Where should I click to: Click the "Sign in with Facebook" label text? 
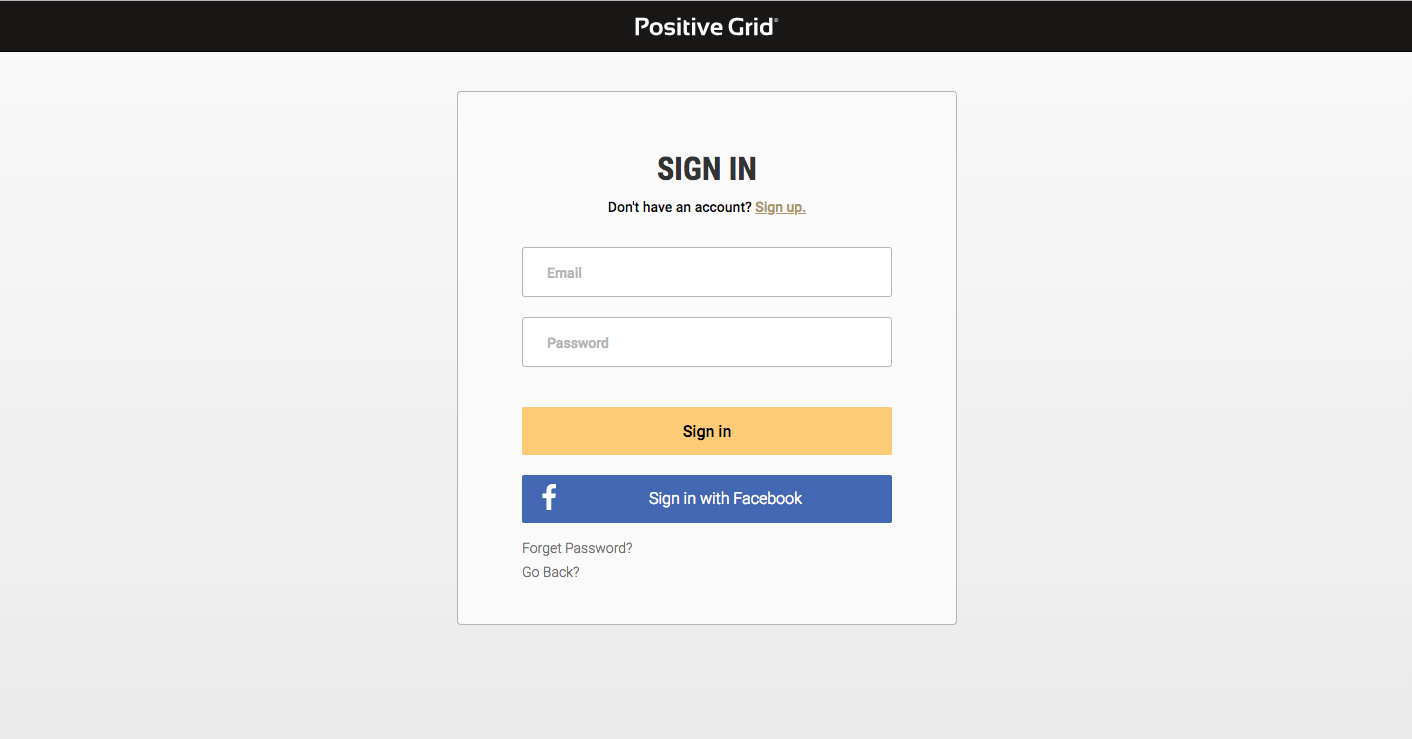click(x=725, y=498)
